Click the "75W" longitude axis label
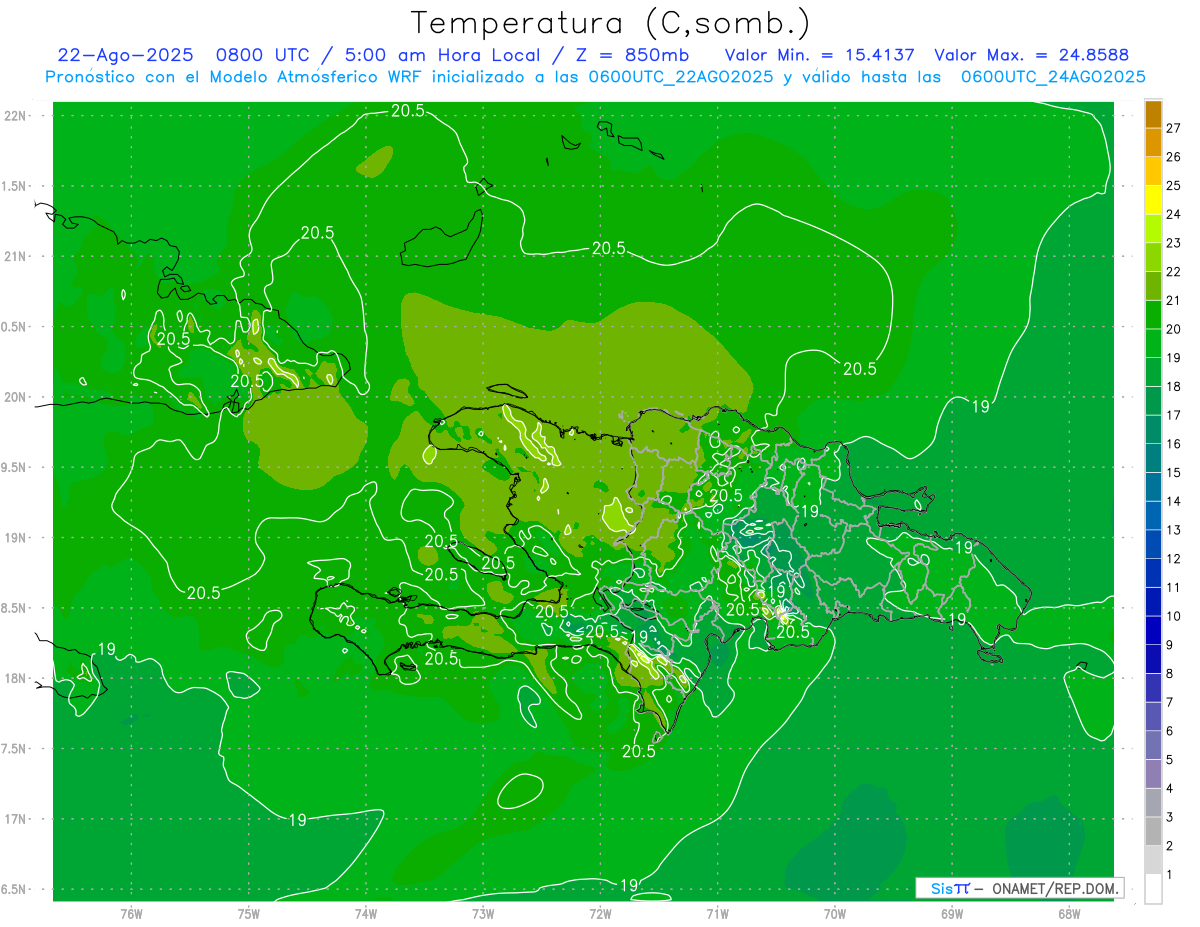The image size is (1200, 927). click(248, 913)
